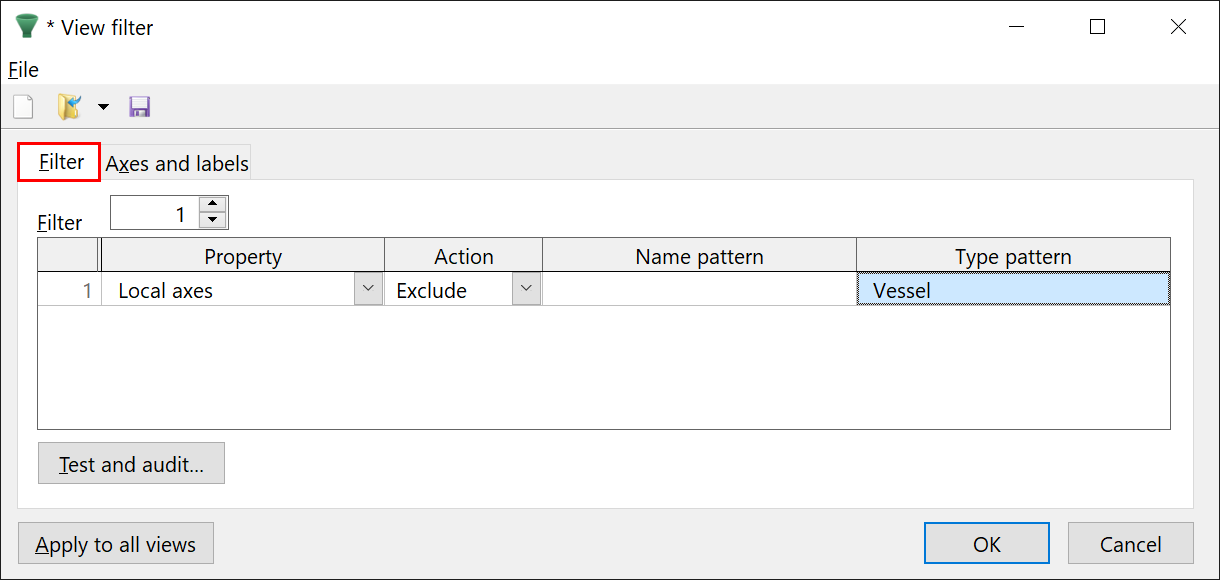Switch to the Filter tab
Viewport: 1220px width, 580px height.
60,162
